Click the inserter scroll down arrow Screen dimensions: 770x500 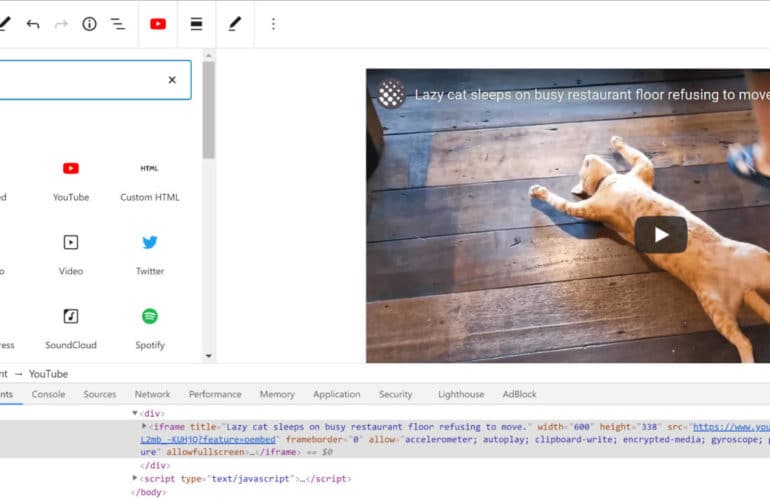pos(209,356)
